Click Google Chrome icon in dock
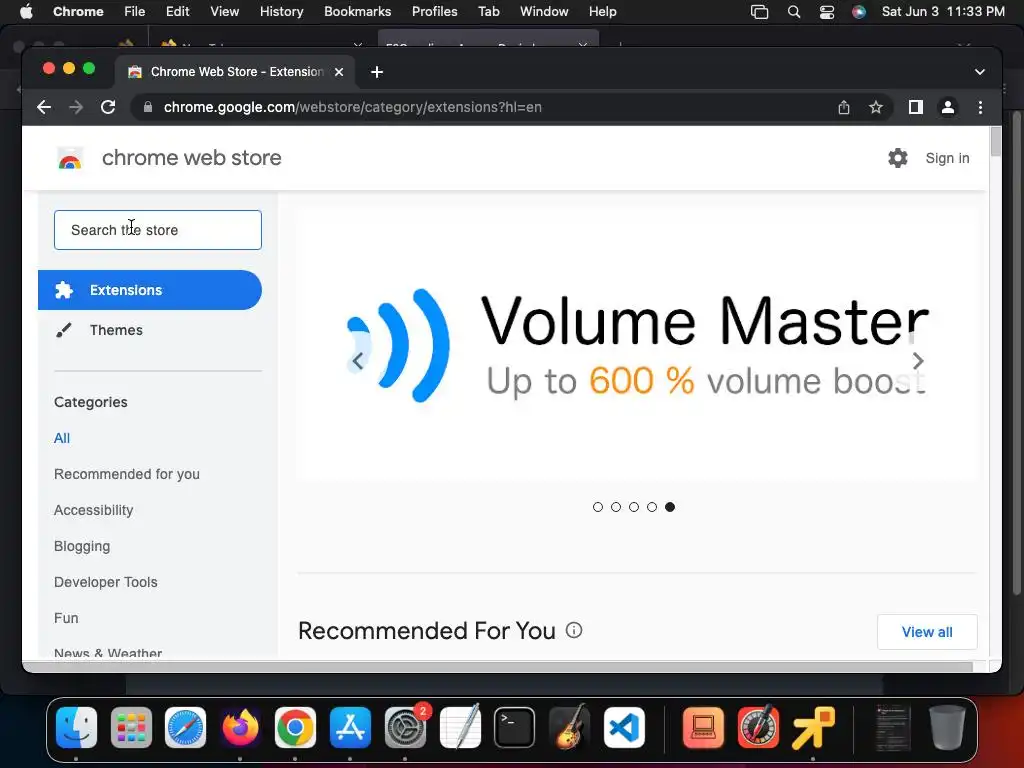 pyautogui.click(x=295, y=728)
